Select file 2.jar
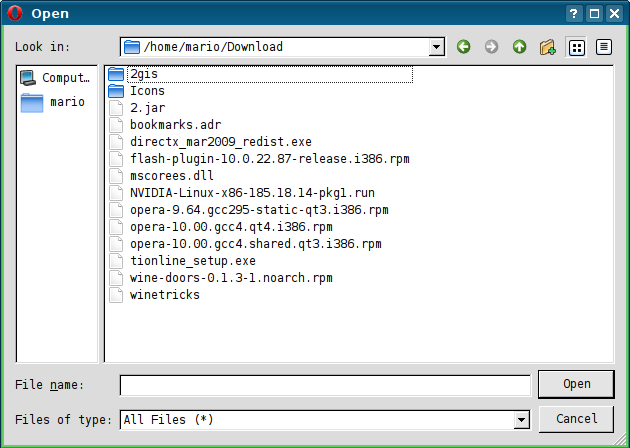 click(x=137, y=108)
